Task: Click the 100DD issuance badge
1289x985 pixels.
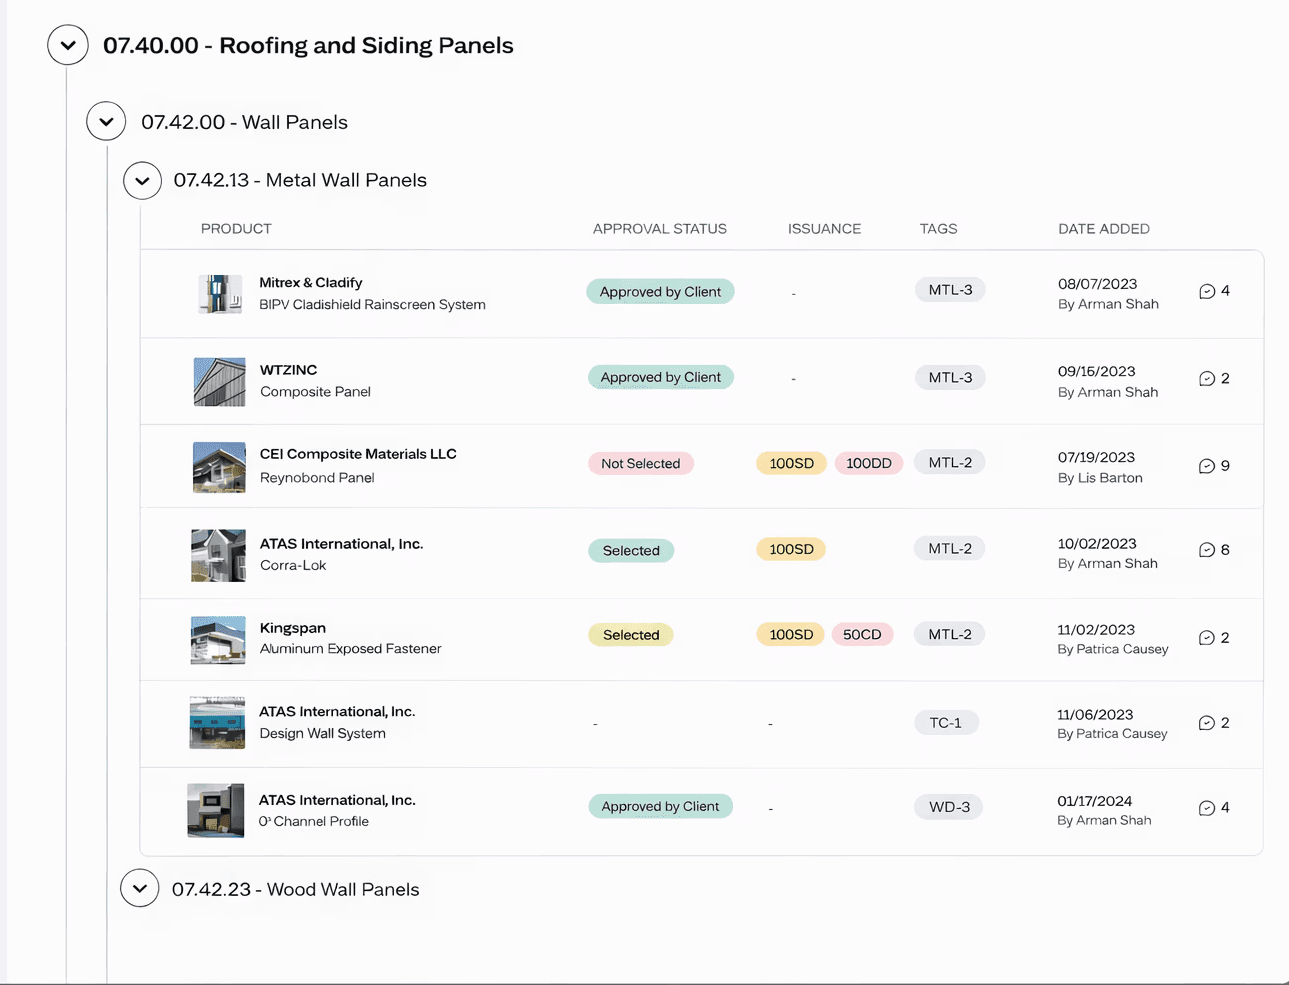Action: 868,464
